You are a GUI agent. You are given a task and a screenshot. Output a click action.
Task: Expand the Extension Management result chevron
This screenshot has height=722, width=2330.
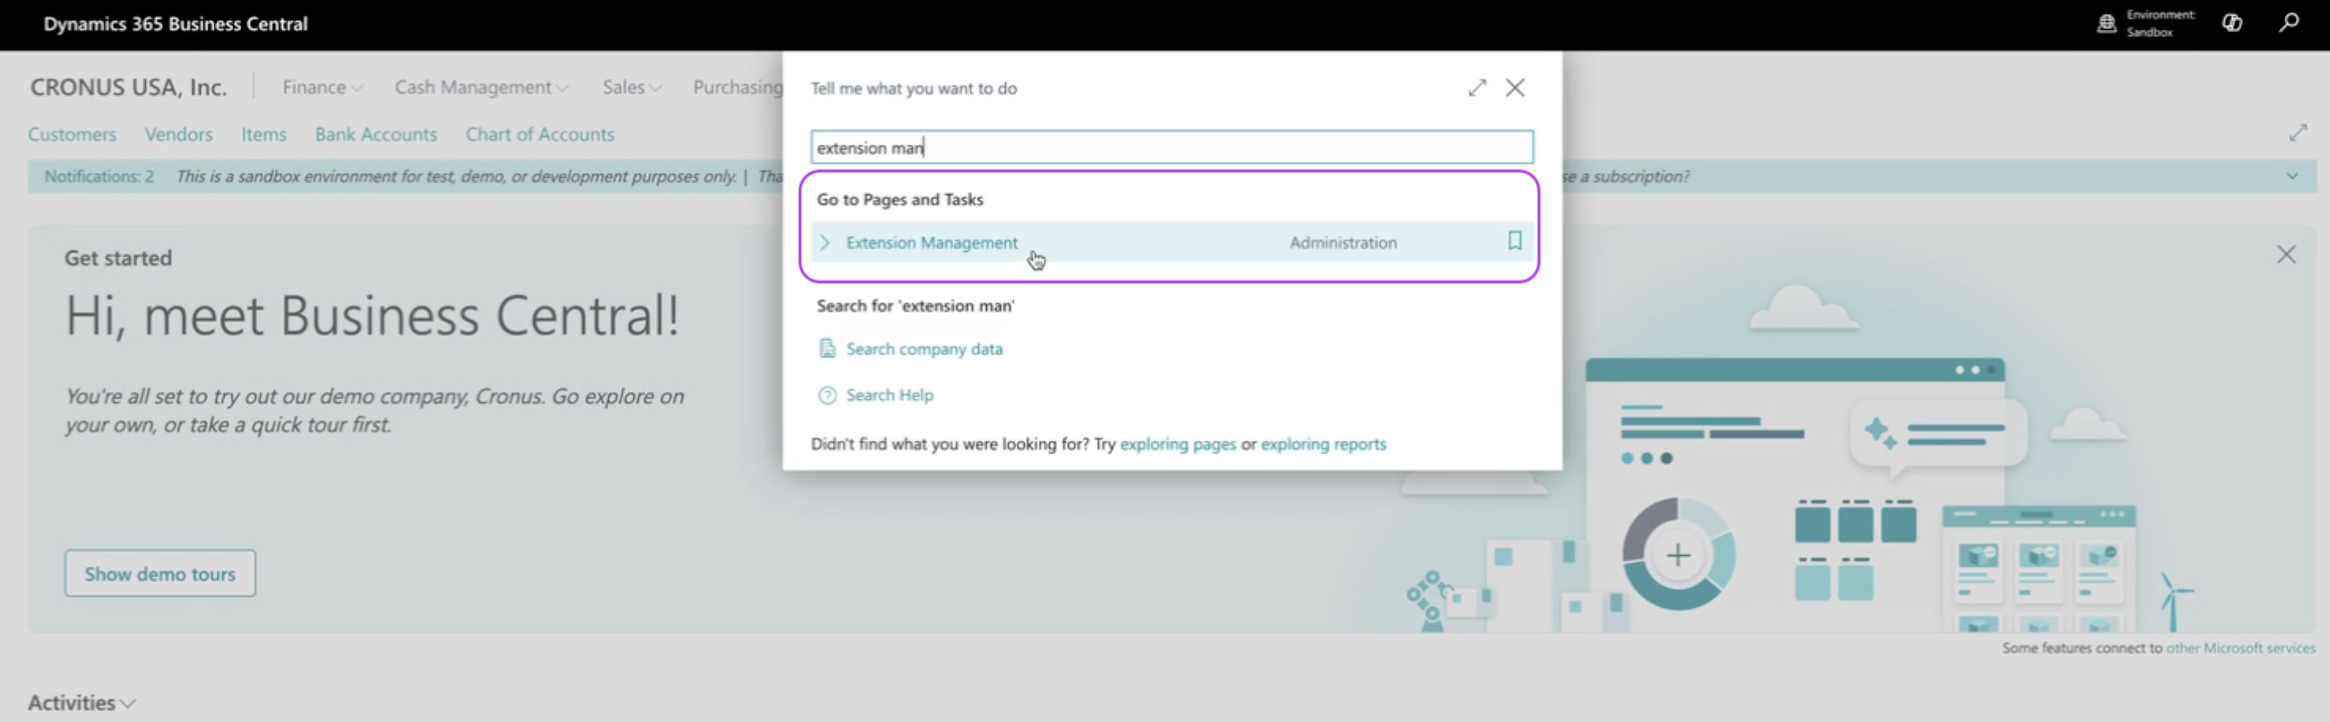(x=825, y=242)
